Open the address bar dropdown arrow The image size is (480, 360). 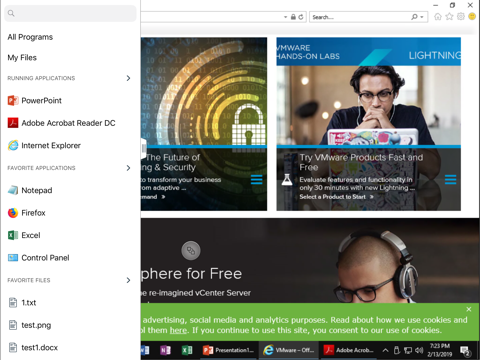tap(285, 17)
